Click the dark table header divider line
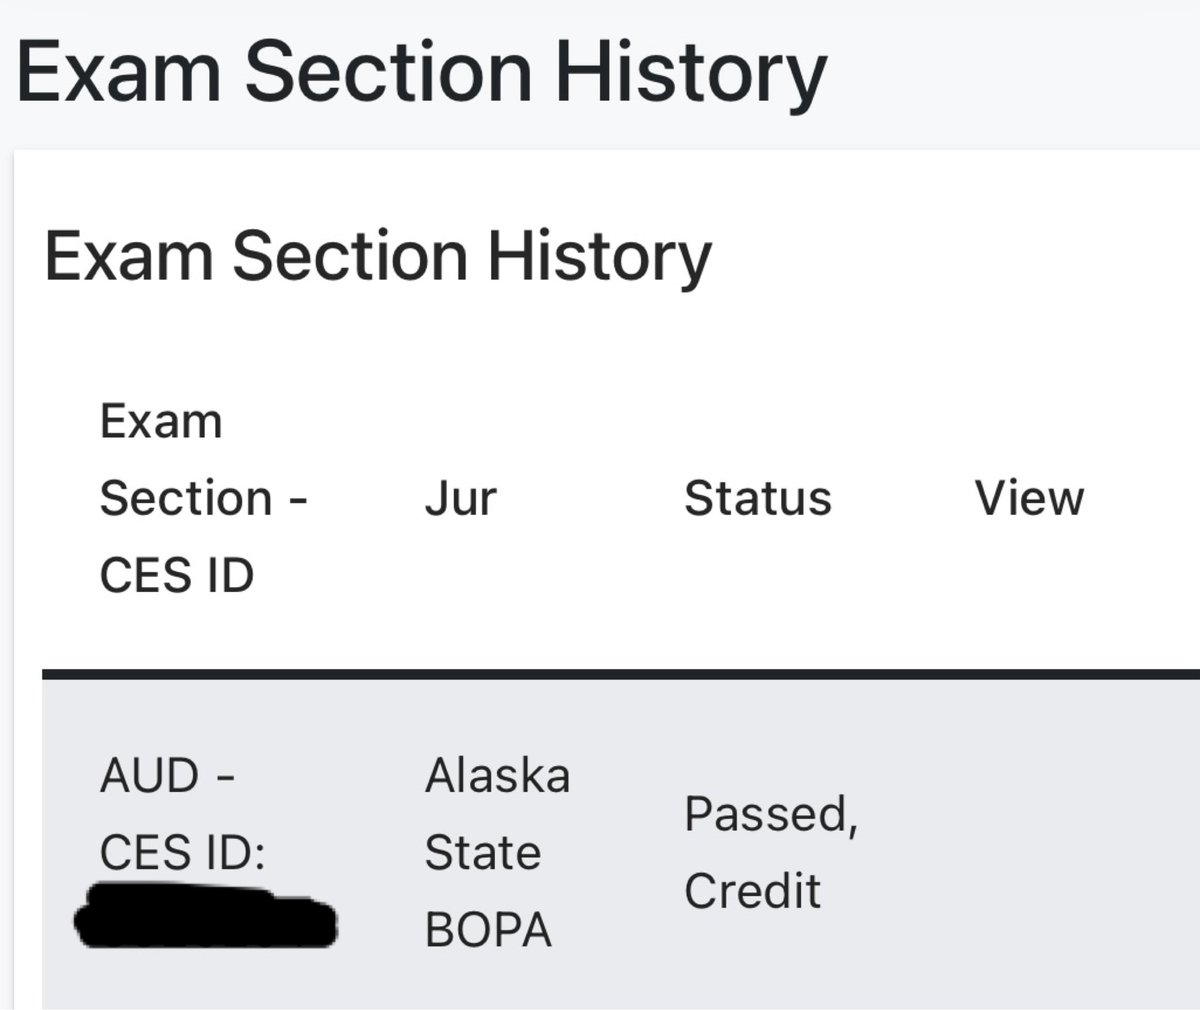1200x1010 pixels. tap(621, 675)
